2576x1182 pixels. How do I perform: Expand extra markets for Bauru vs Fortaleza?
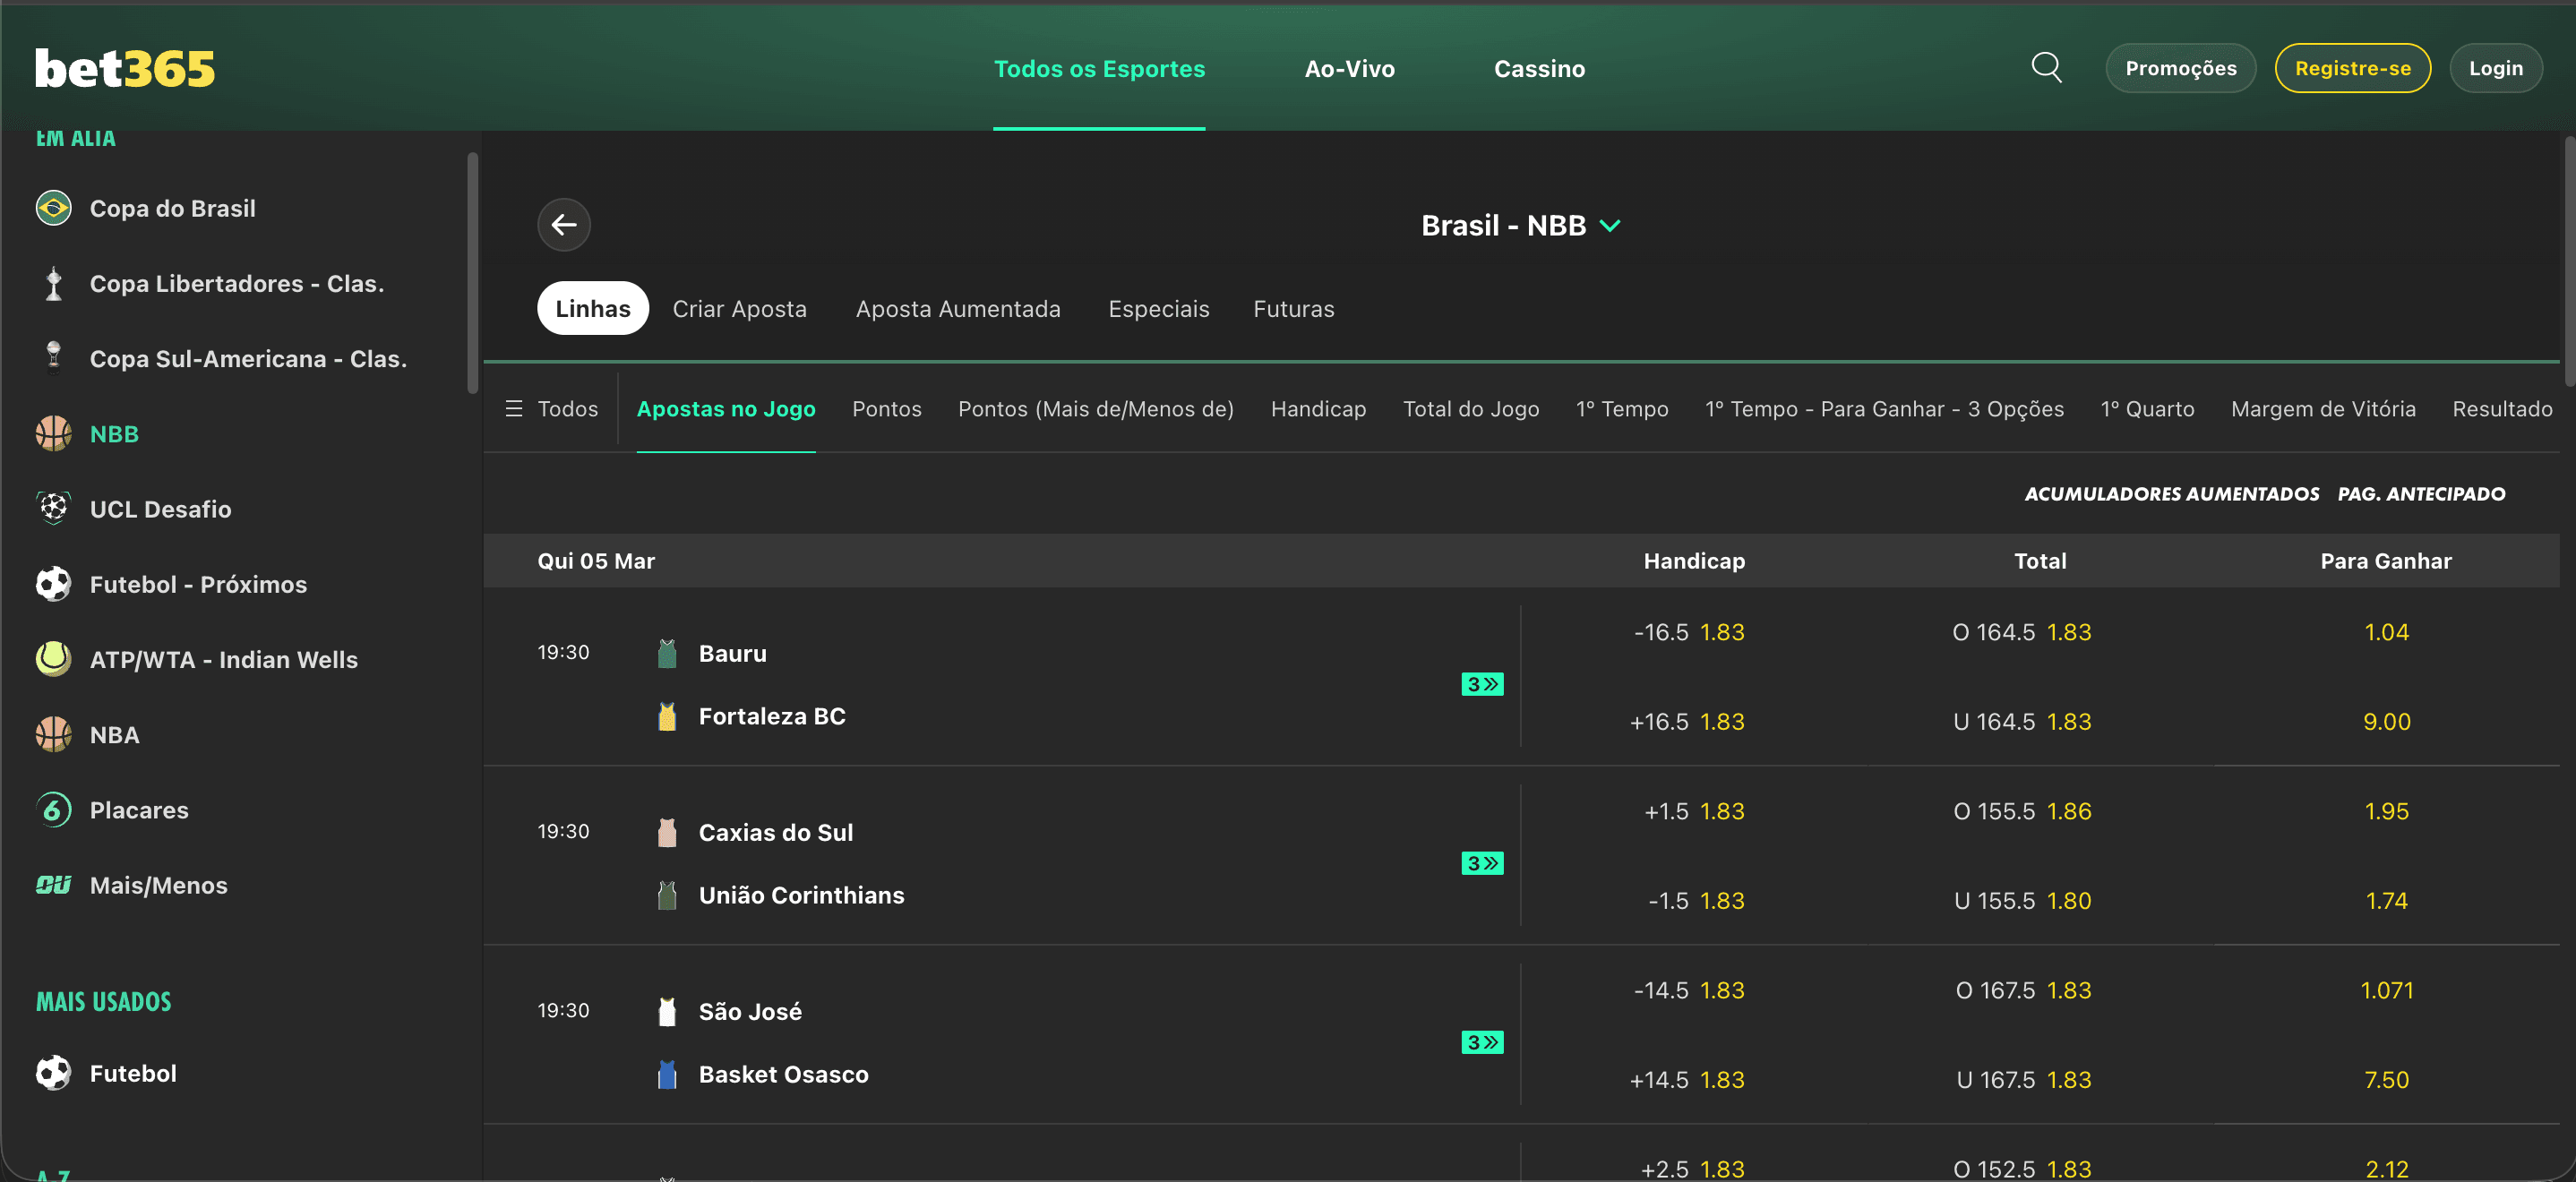point(1481,684)
